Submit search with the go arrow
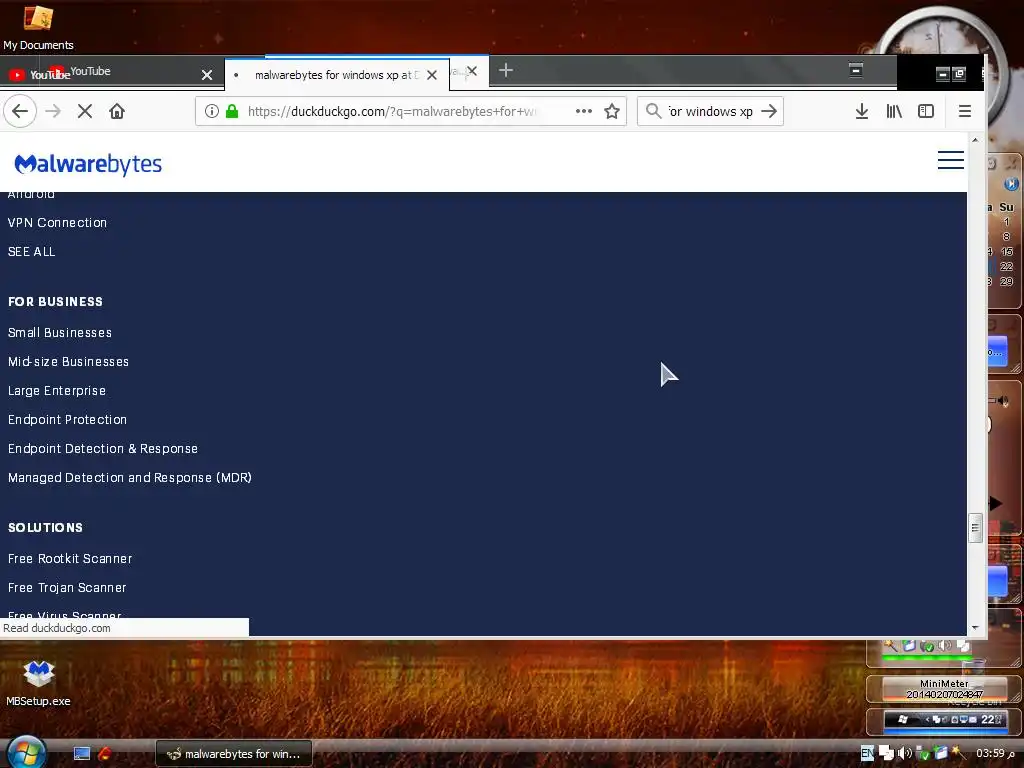Image resolution: width=1024 pixels, height=768 pixels. pyautogui.click(x=769, y=111)
